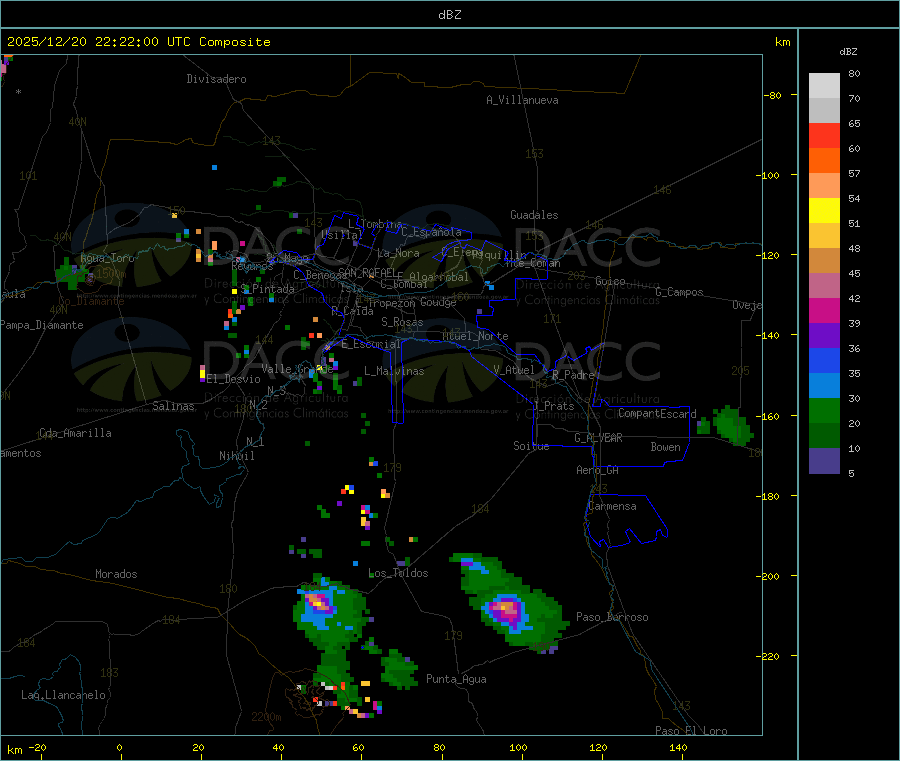Click the Soitue map label

(x=531, y=446)
